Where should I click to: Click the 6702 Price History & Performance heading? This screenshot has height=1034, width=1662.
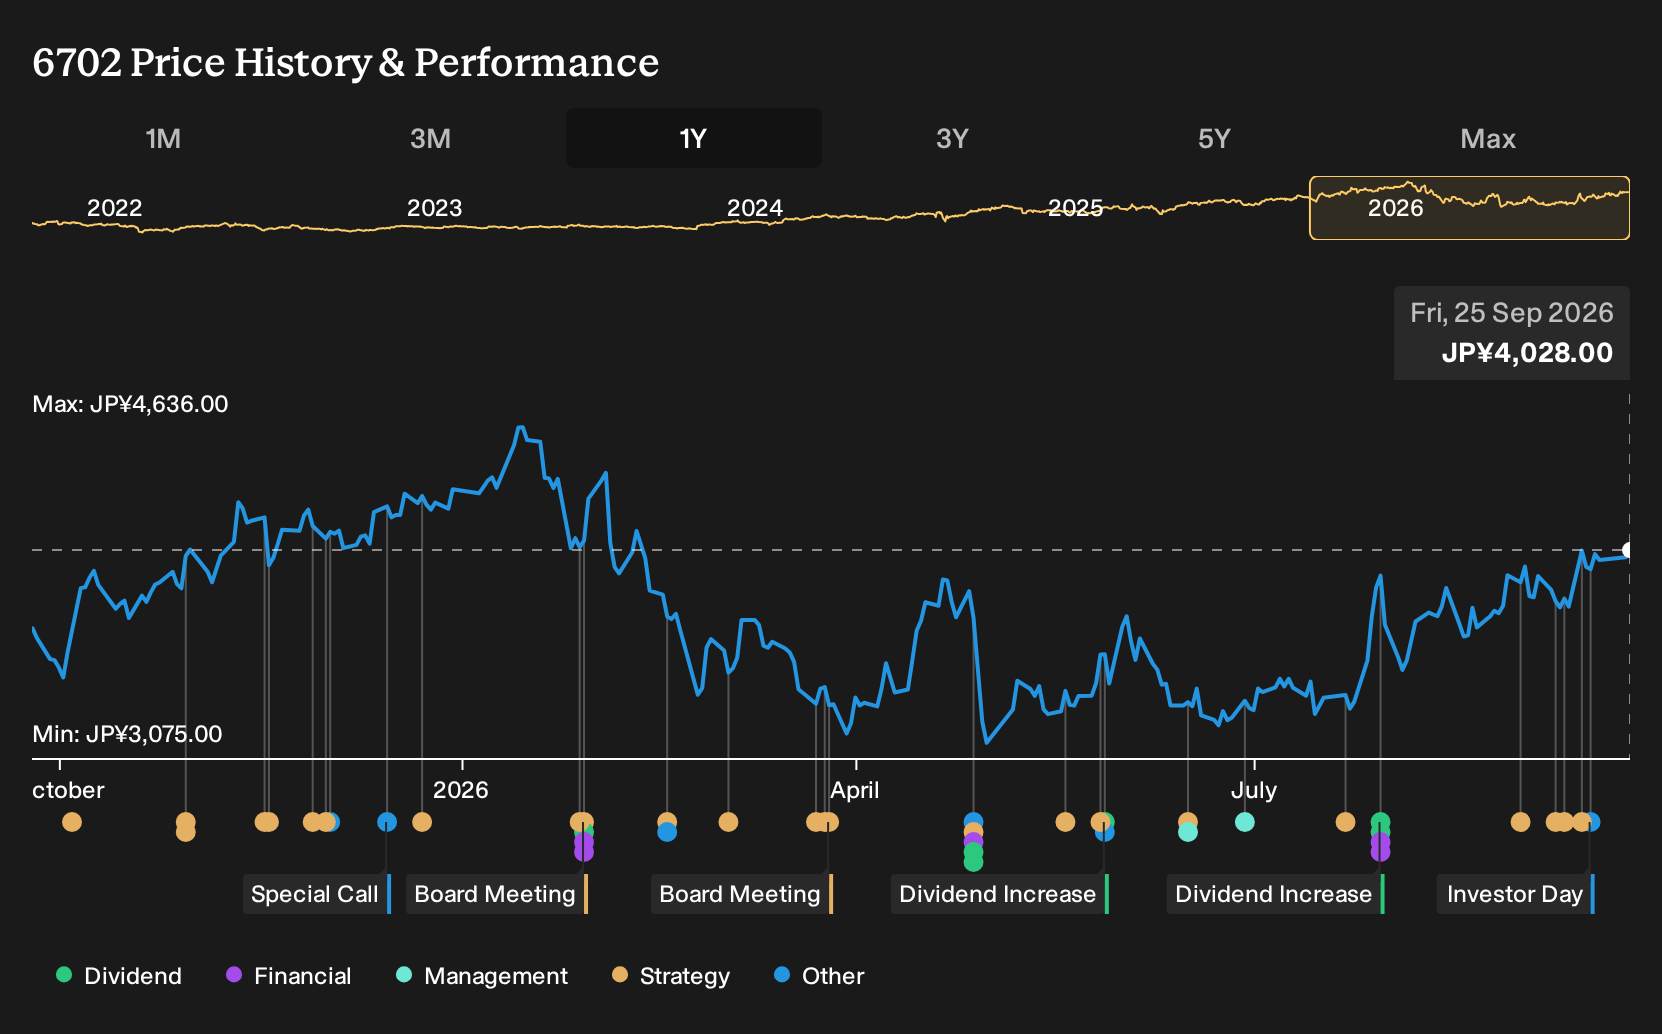[x=346, y=62]
